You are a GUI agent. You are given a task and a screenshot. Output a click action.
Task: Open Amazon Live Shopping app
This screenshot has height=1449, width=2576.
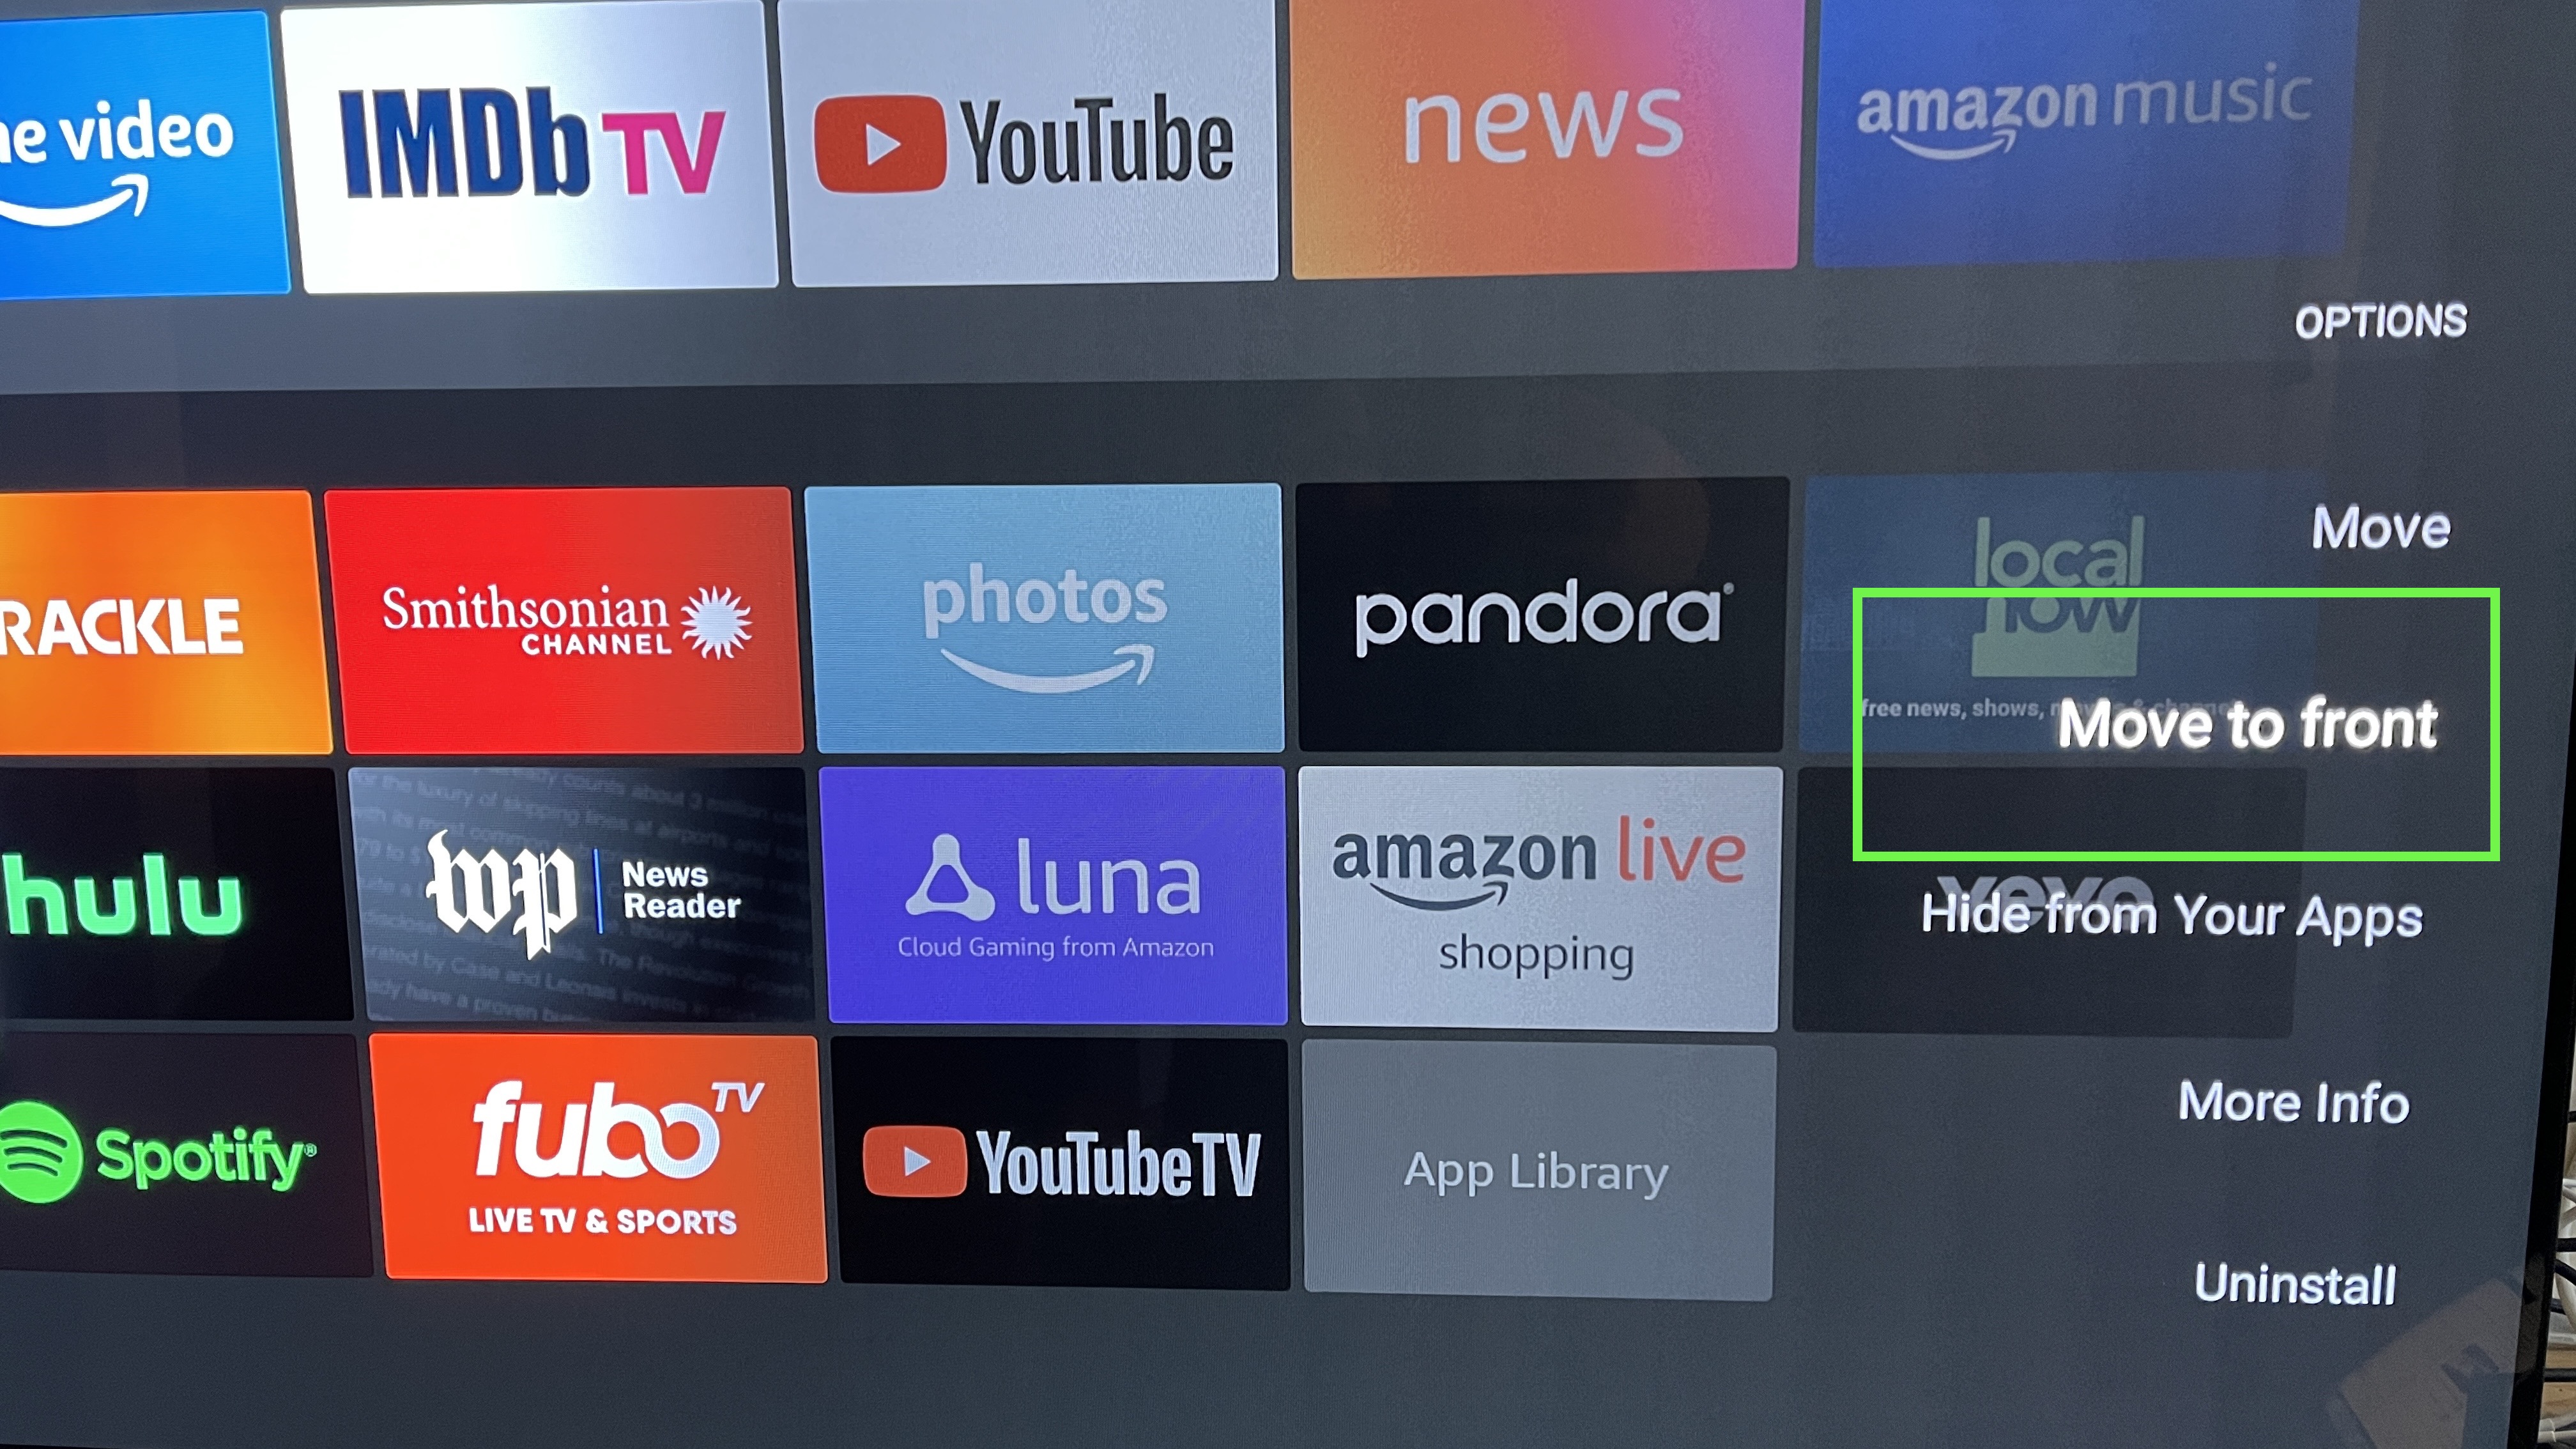pyautogui.click(x=1536, y=899)
